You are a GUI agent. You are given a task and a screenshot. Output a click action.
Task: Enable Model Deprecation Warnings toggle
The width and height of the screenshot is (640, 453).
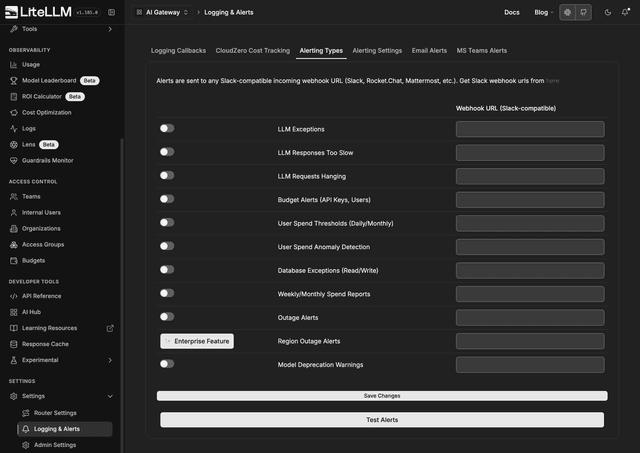[167, 364]
